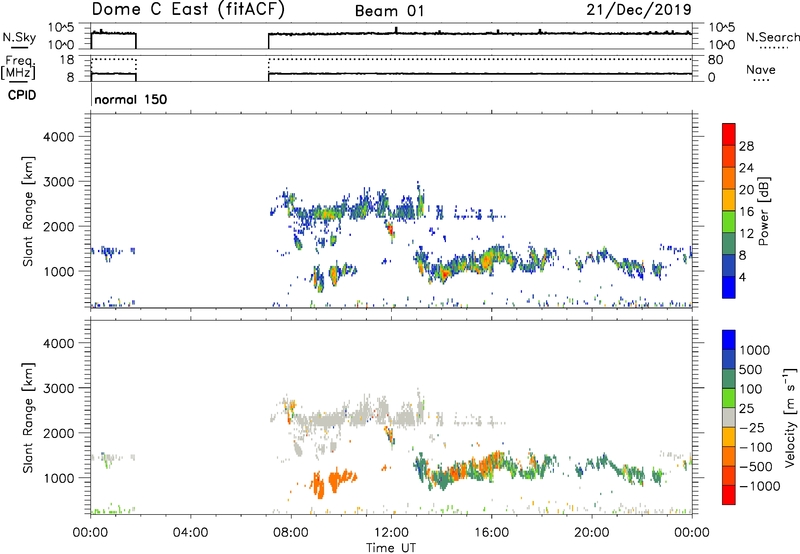Click the 'Dome C East (fitACF)' title text
This screenshot has width=800, height=554.
tap(188, 9)
